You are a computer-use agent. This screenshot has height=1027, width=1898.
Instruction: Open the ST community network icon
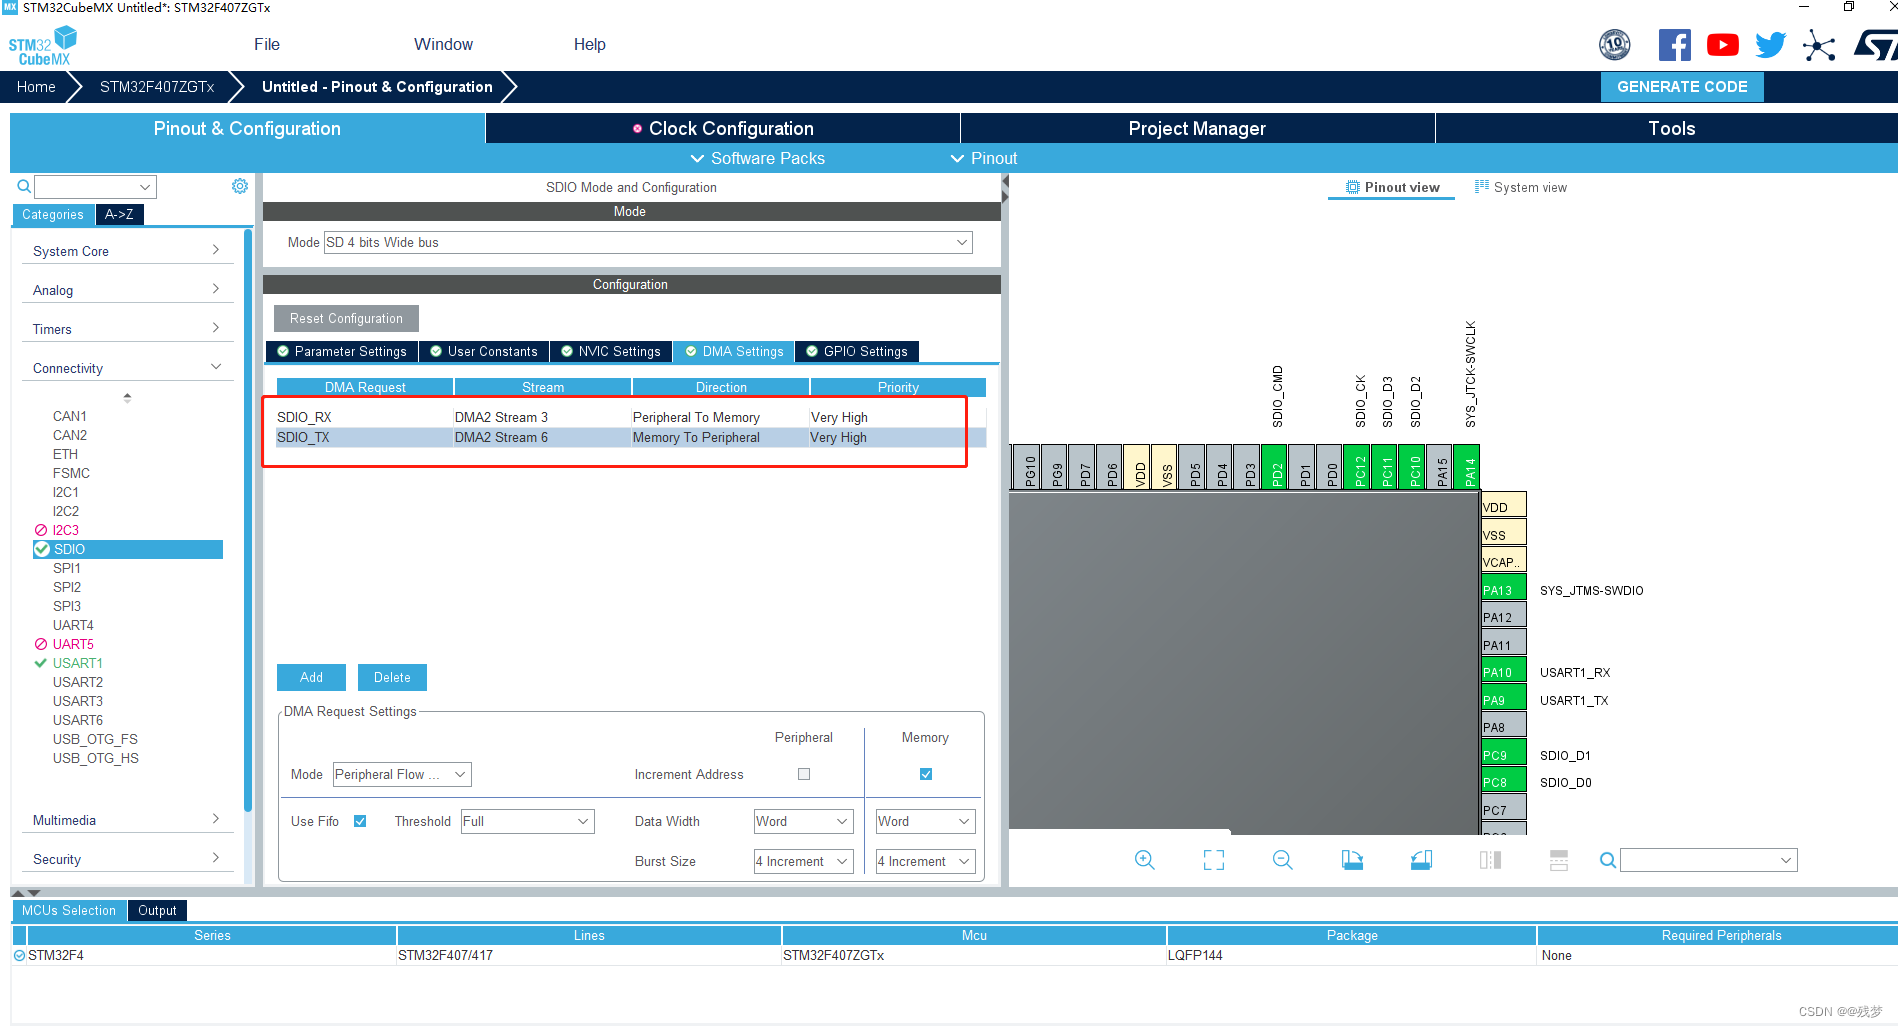[x=1819, y=45]
